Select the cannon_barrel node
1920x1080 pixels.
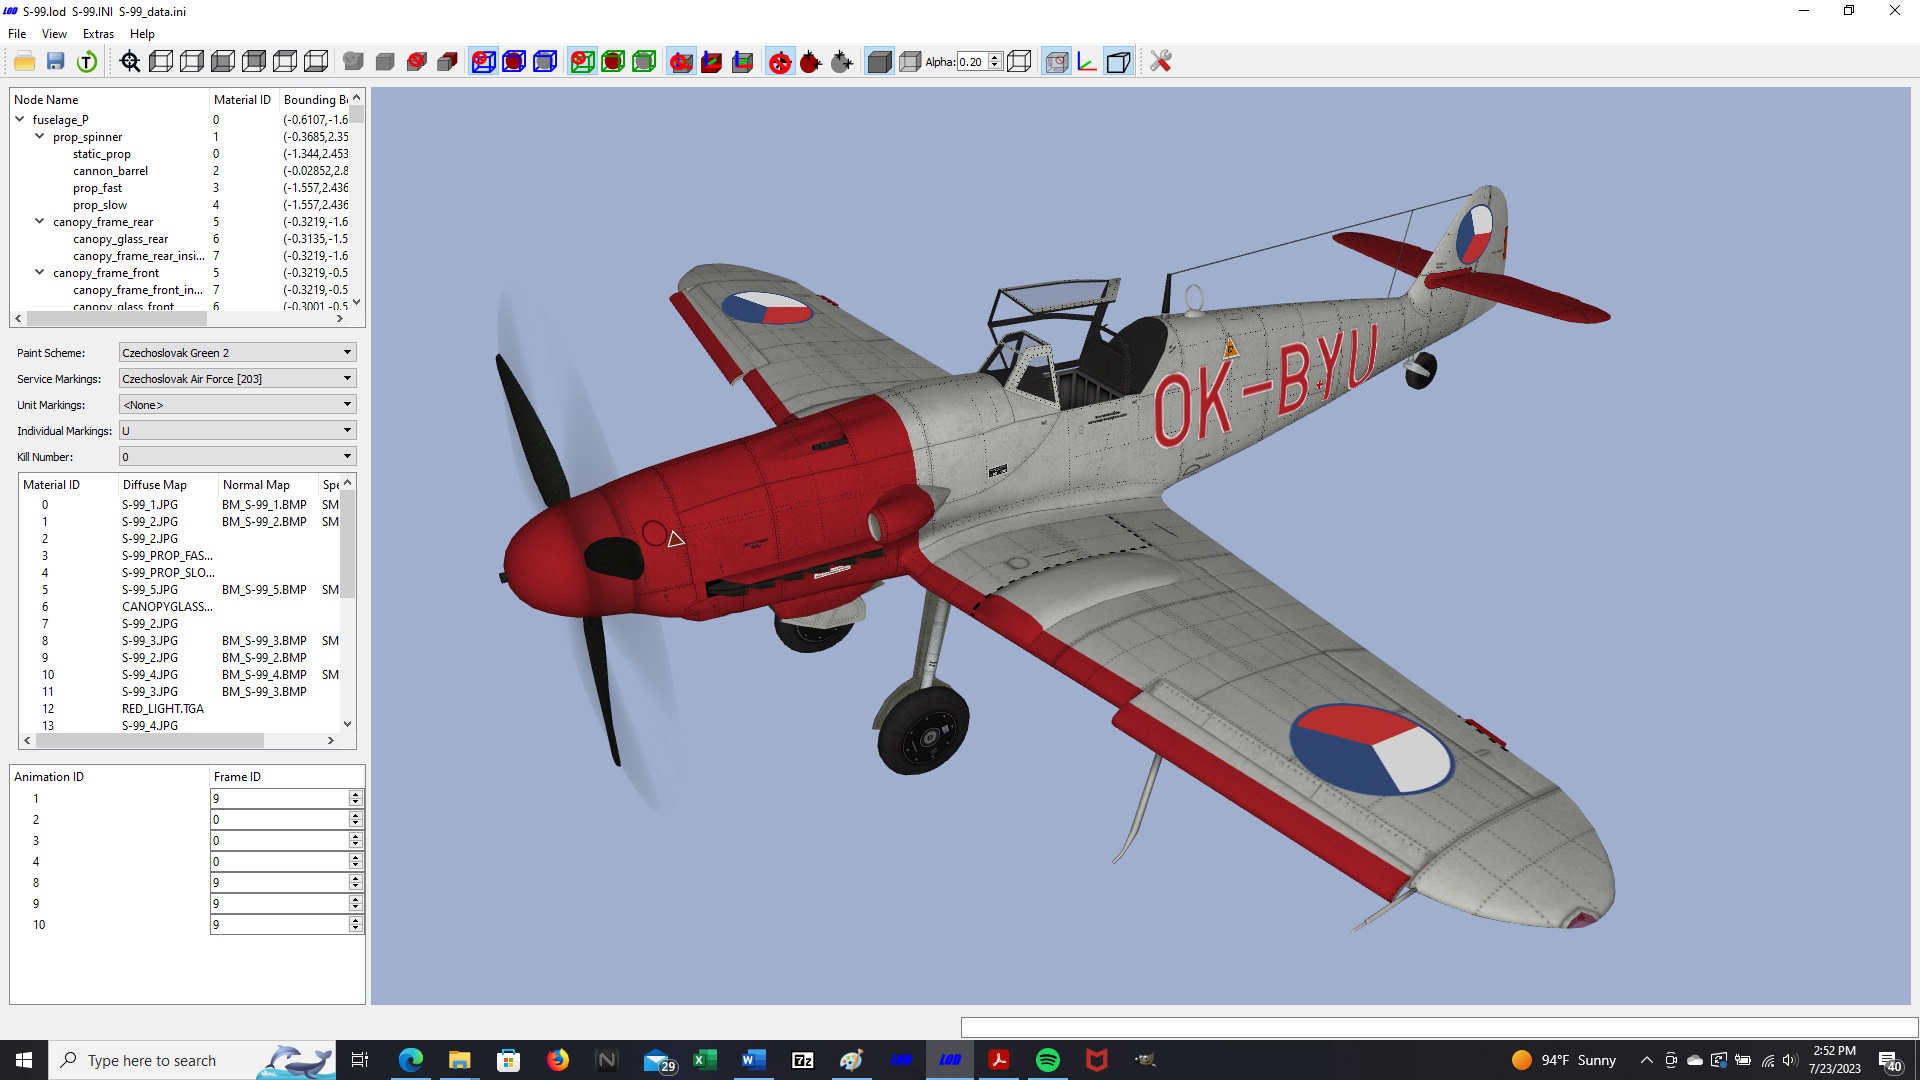pyautogui.click(x=110, y=171)
